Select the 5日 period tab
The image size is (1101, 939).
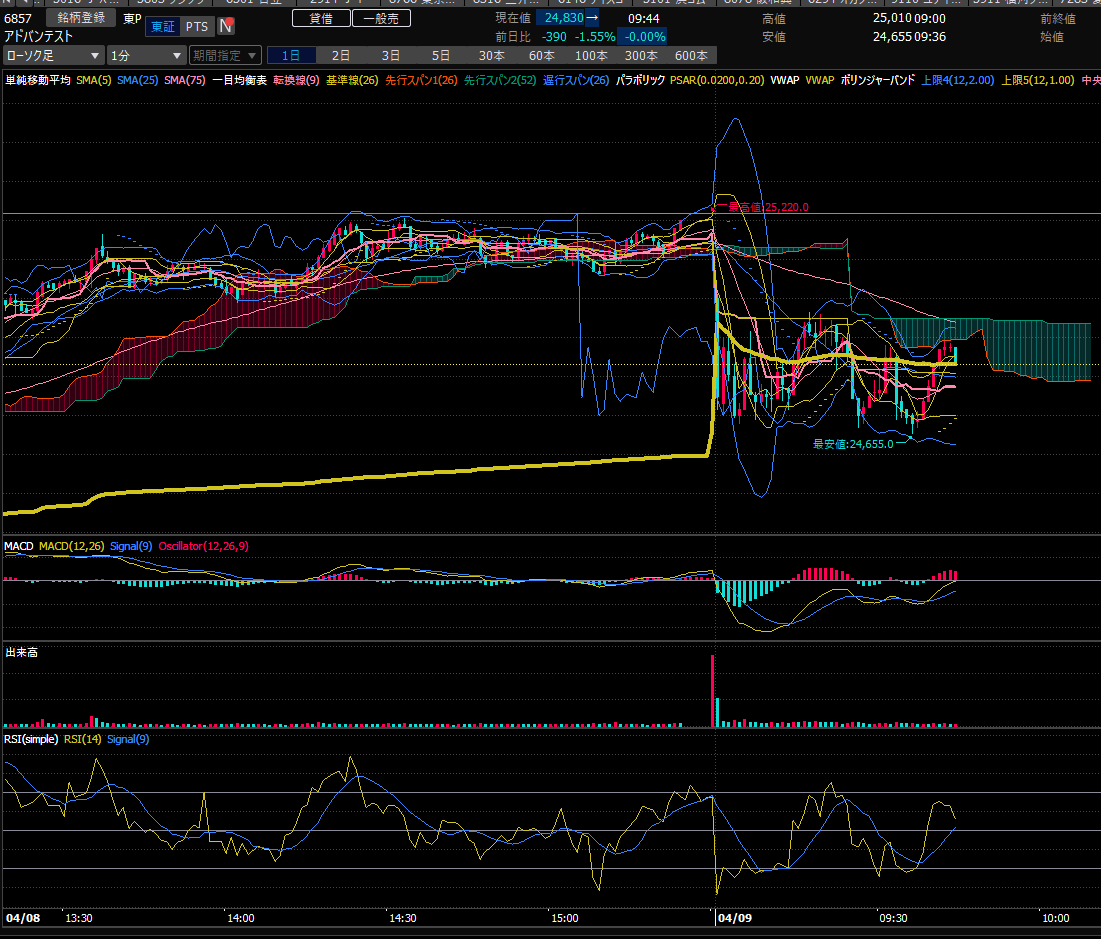(x=441, y=56)
